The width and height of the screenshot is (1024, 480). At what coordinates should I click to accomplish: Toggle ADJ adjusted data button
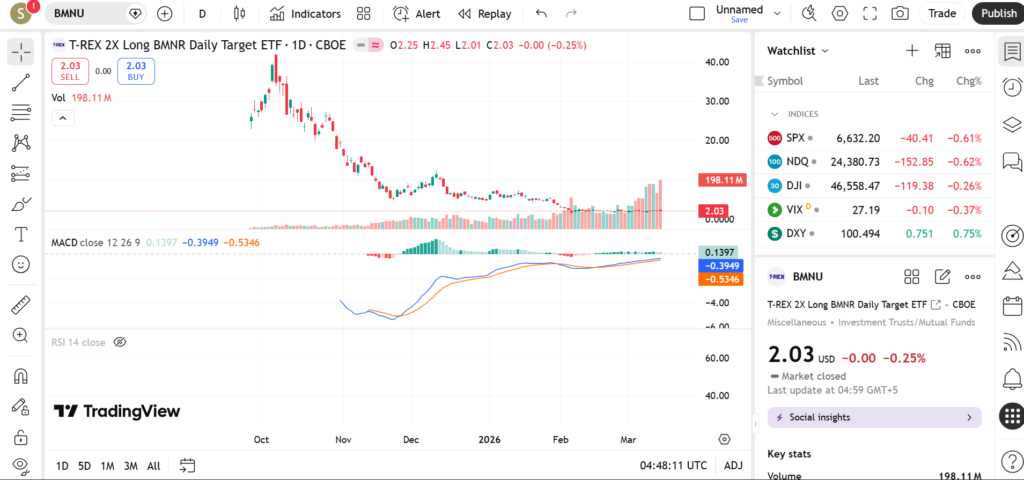pos(733,466)
